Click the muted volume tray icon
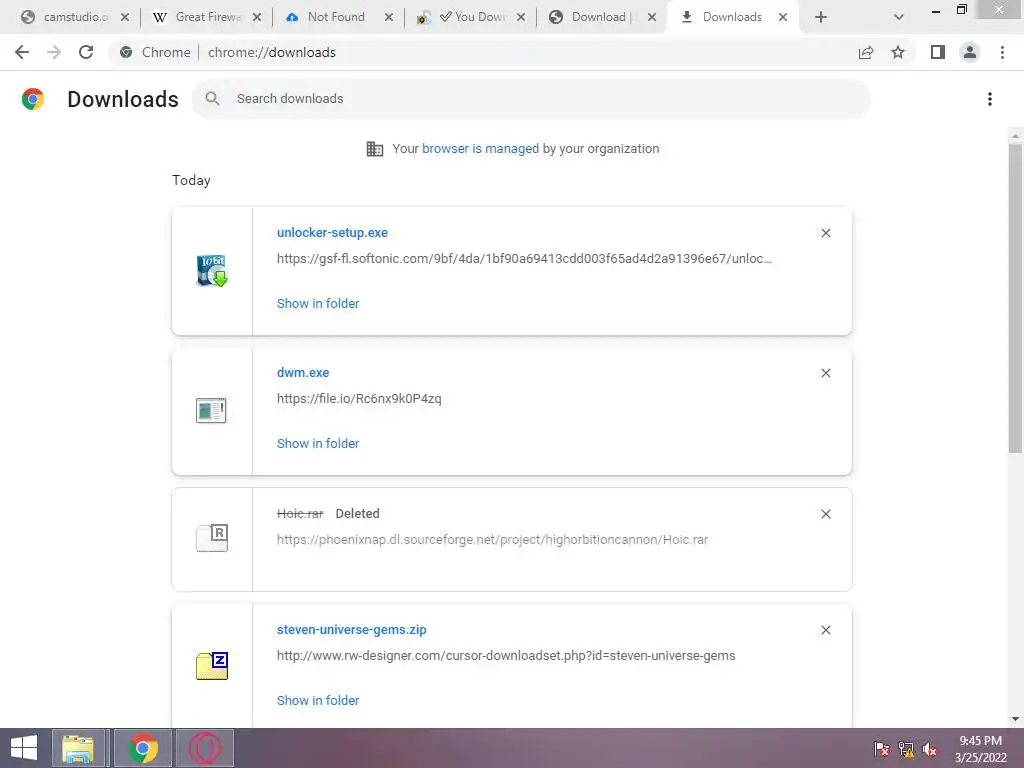1024x768 pixels. pos(930,749)
